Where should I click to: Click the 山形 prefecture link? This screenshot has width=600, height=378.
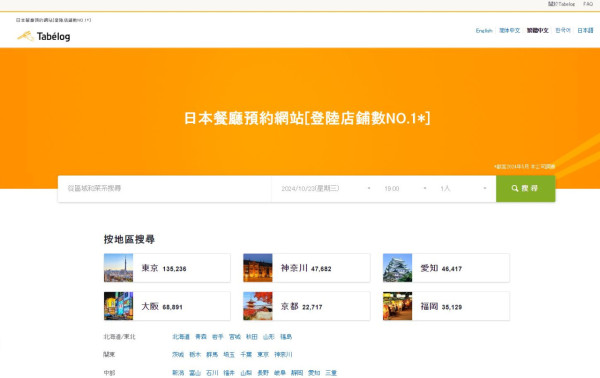pos(269,337)
